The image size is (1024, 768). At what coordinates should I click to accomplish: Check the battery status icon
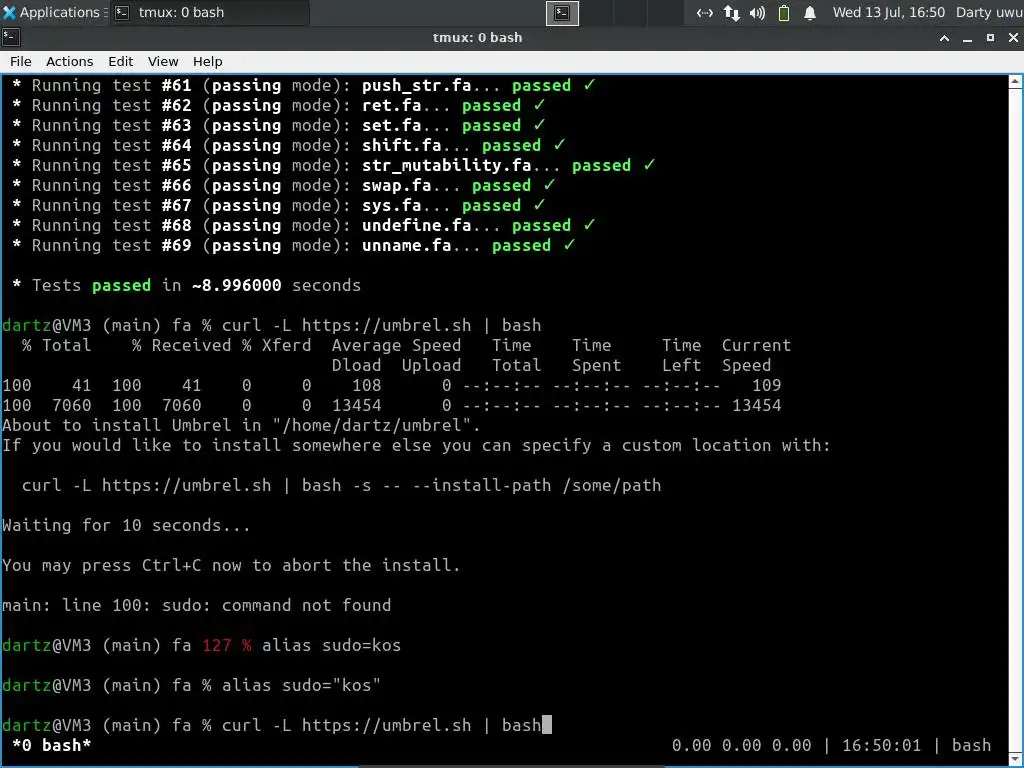[784, 12]
